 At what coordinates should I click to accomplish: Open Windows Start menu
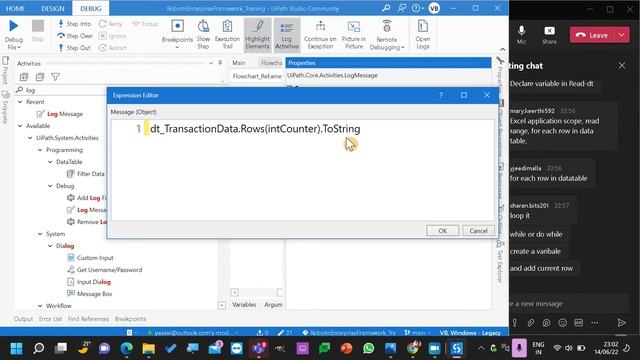pos(16,348)
